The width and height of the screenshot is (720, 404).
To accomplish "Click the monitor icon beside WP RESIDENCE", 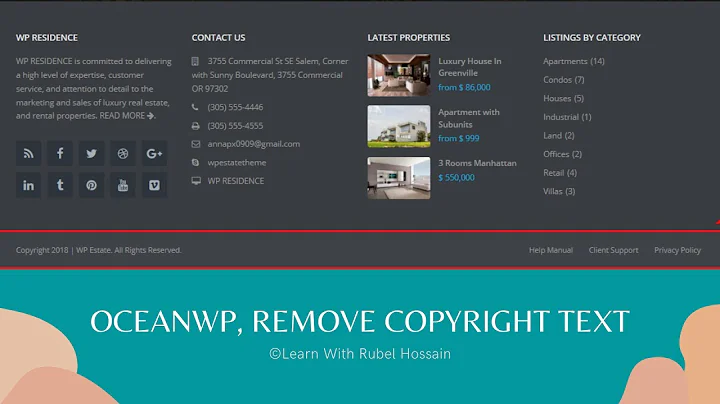I will pos(196,181).
